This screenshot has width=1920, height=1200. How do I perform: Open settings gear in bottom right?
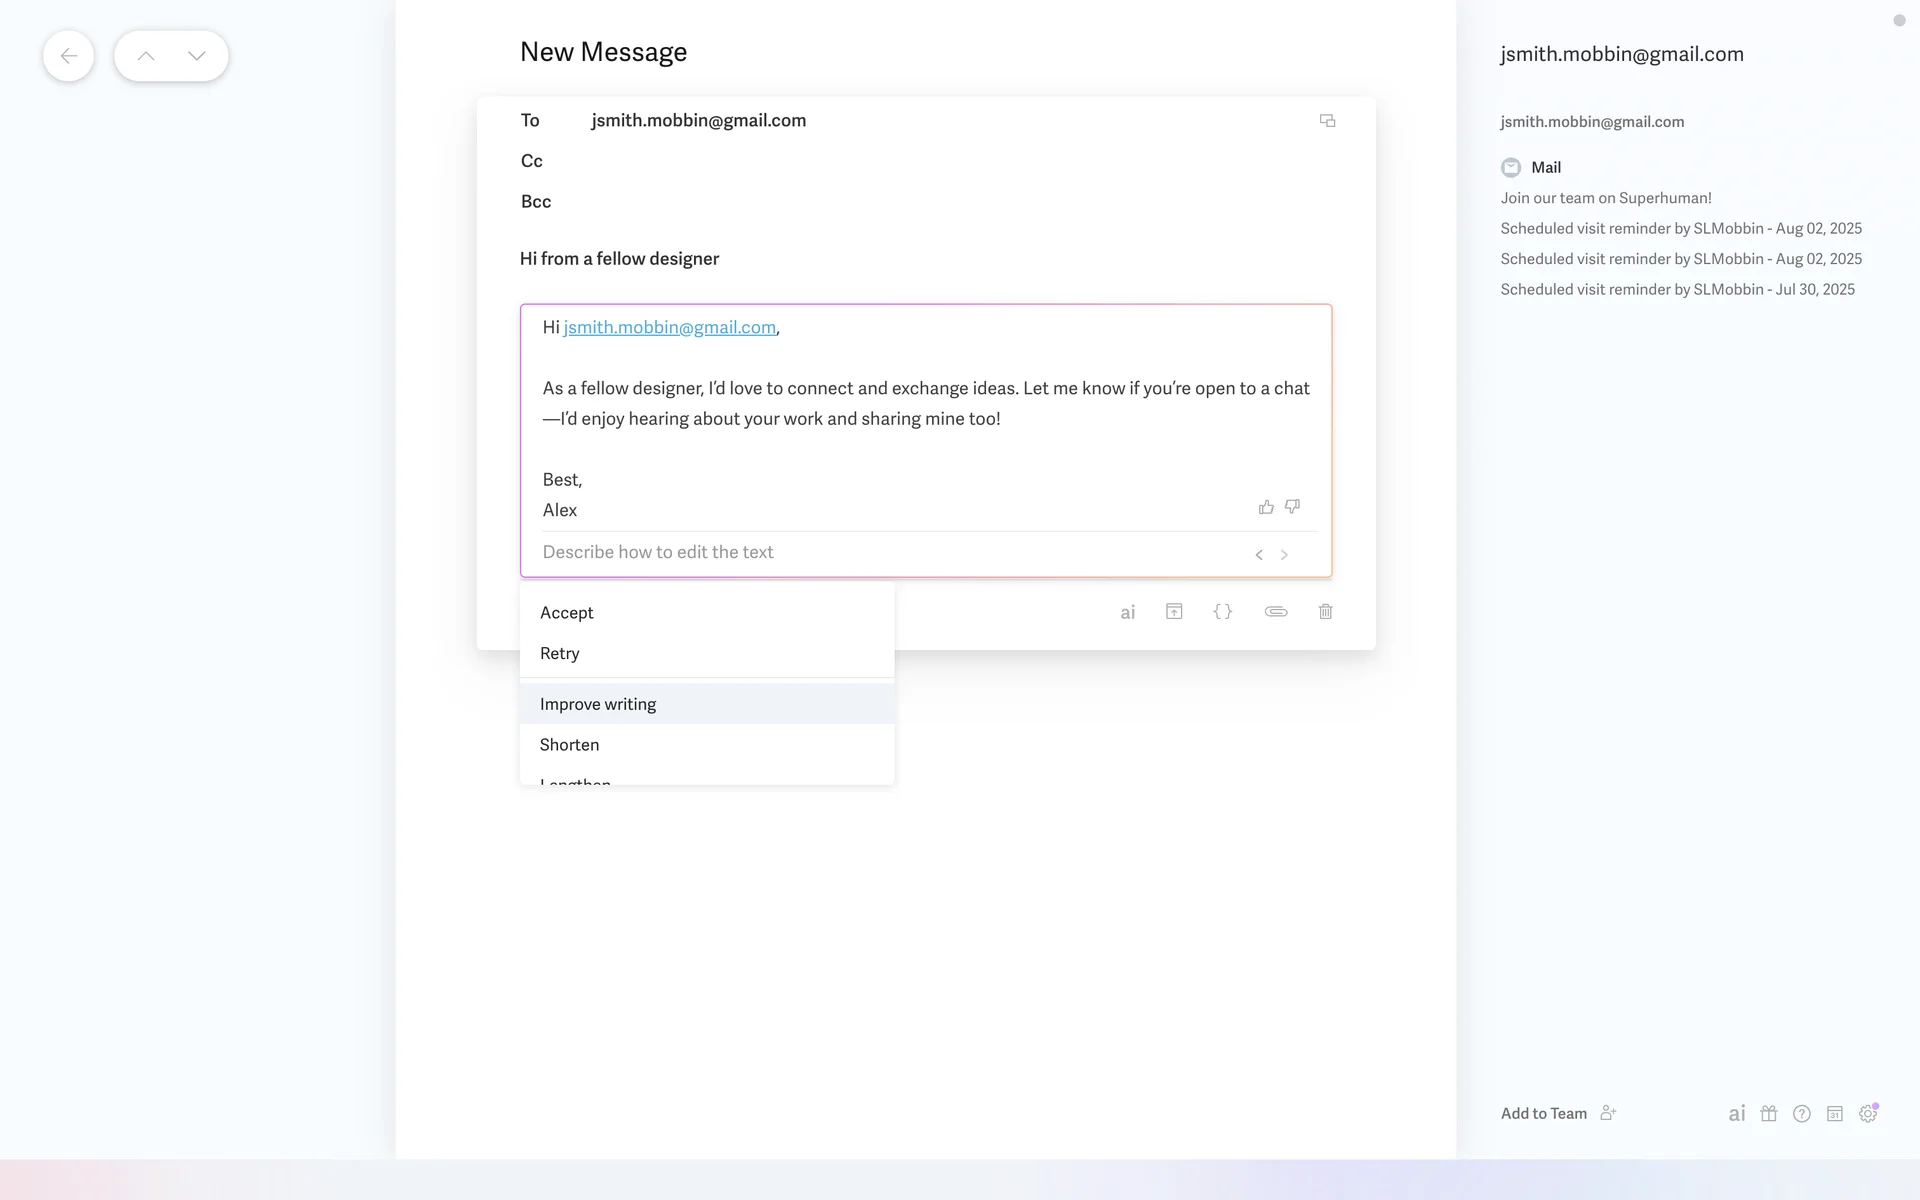tap(1867, 1114)
